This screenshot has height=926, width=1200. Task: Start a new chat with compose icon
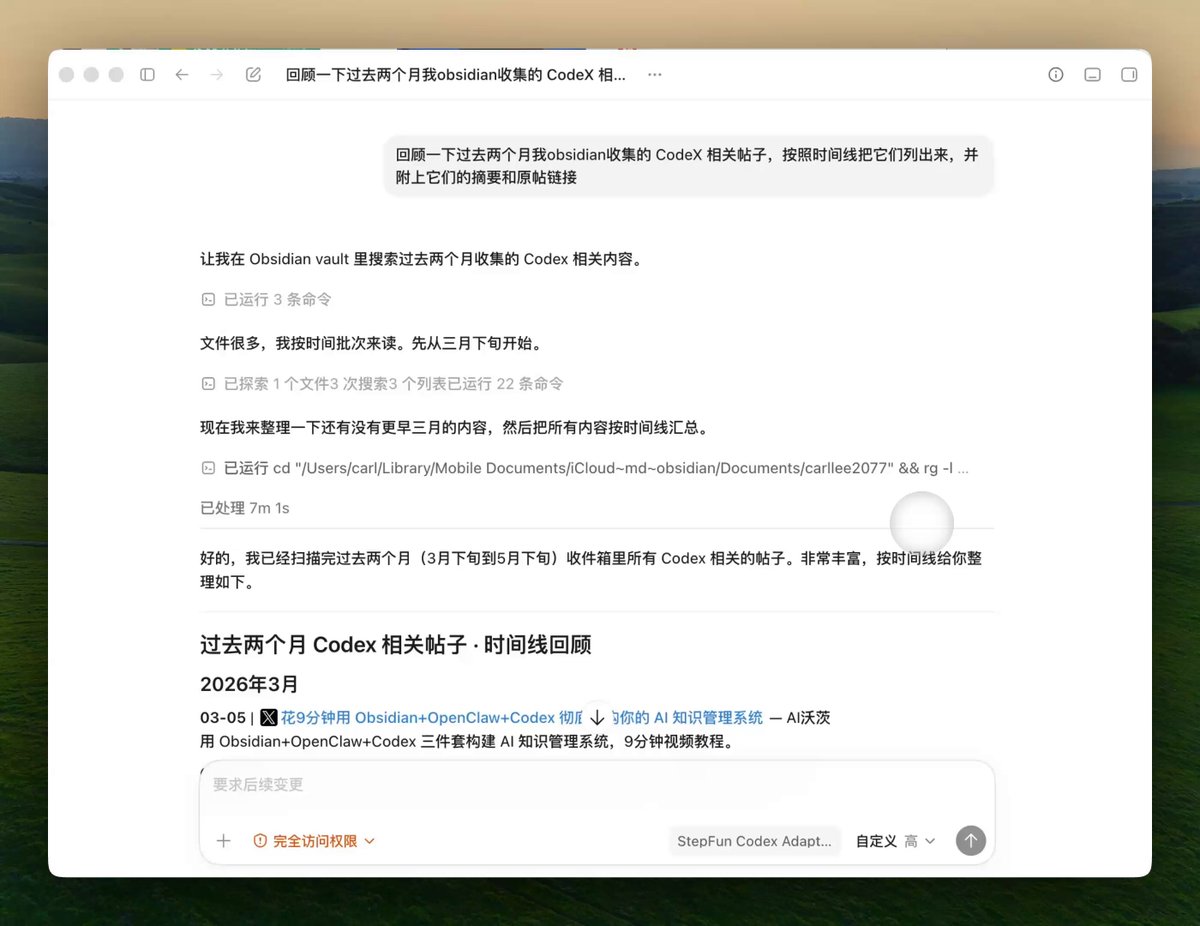tap(254, 75)
